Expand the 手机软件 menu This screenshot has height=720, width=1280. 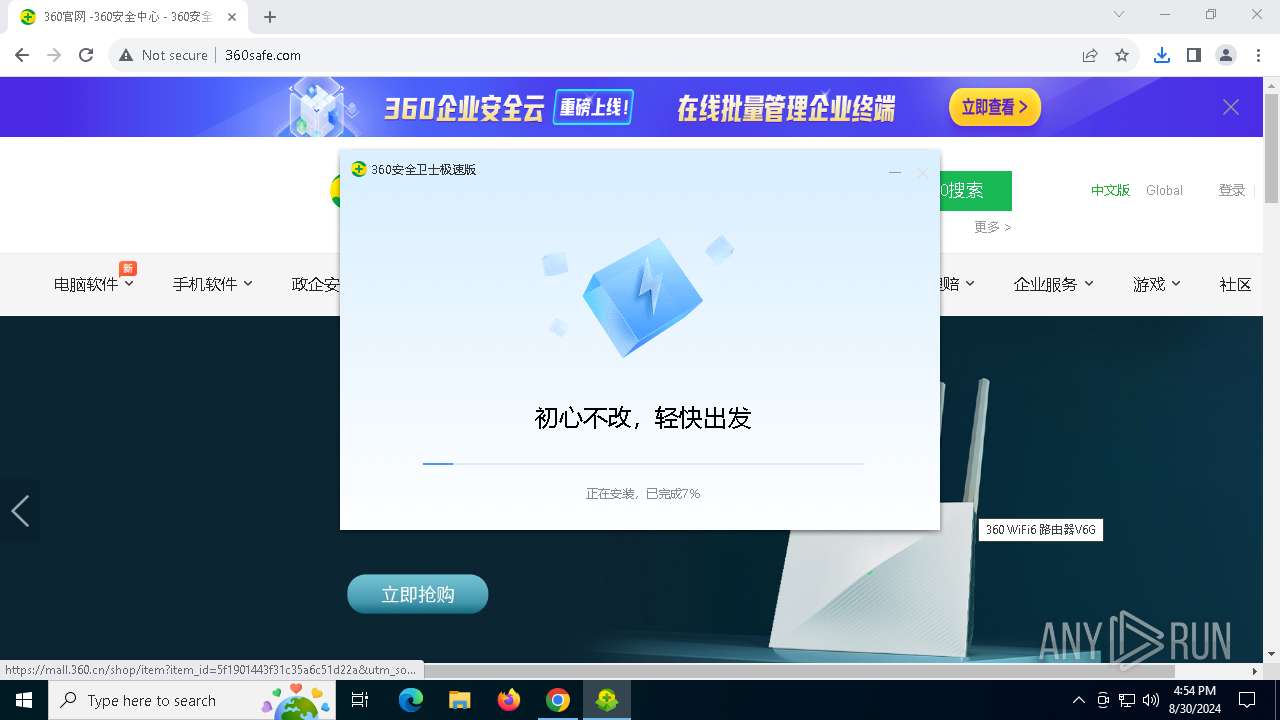click(212, 284)
